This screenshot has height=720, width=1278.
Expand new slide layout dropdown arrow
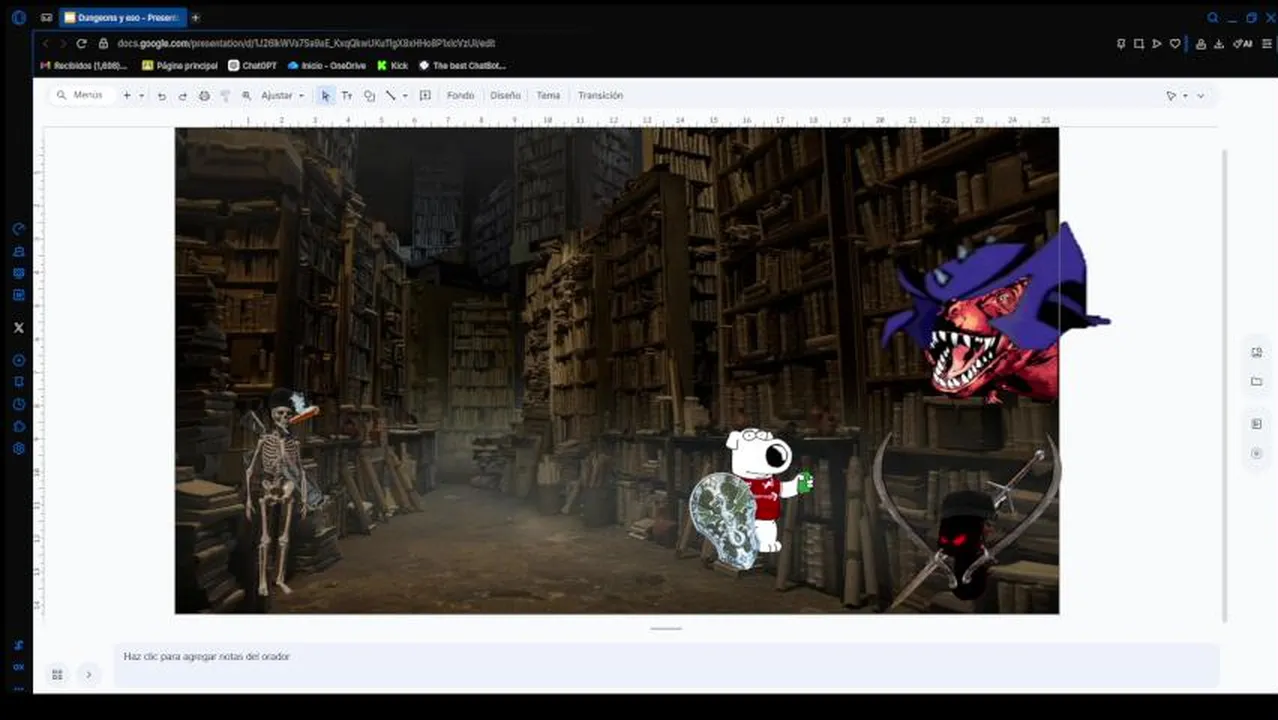tap(141, 96)
